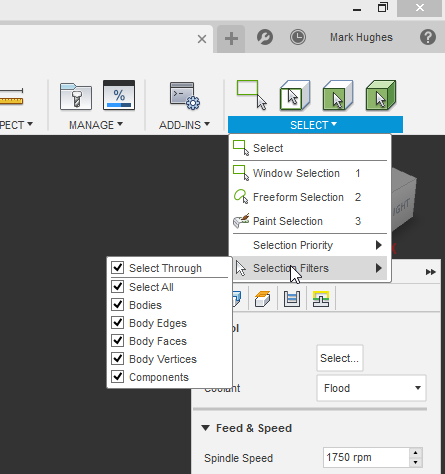The height and width of the screenshot is (474, 445).
Task: Click the Task Manager percent icon
Action: [119, 95]
